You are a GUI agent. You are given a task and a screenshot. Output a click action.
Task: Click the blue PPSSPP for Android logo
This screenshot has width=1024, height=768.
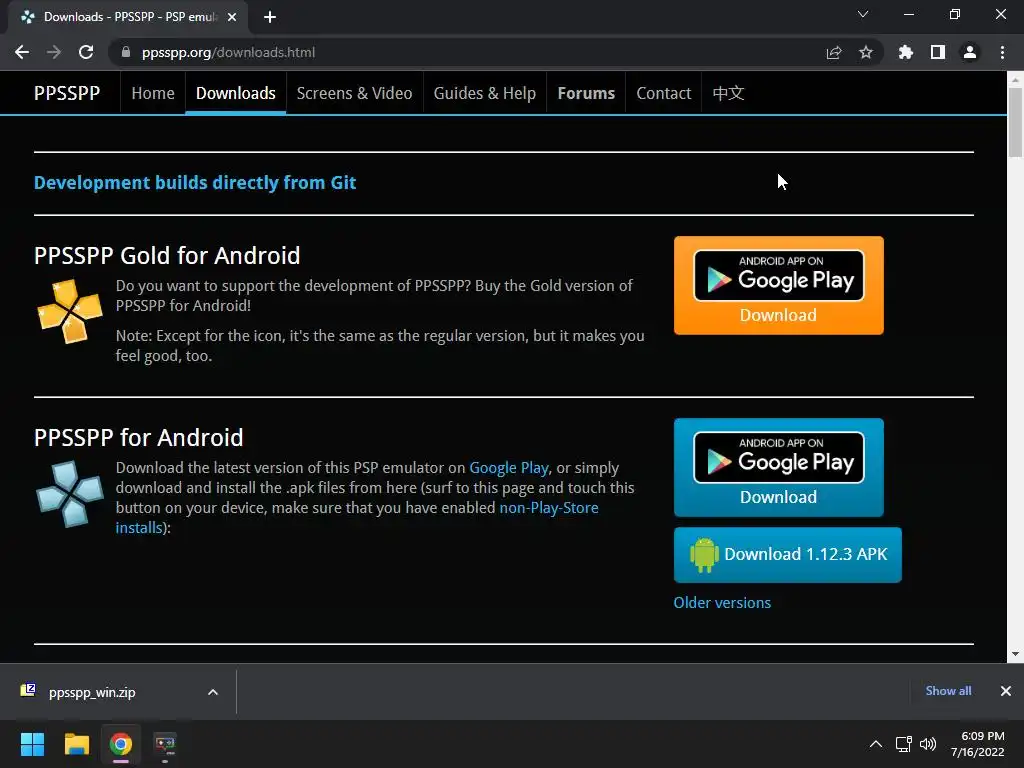pyautogui.click(x=70, y=494)
